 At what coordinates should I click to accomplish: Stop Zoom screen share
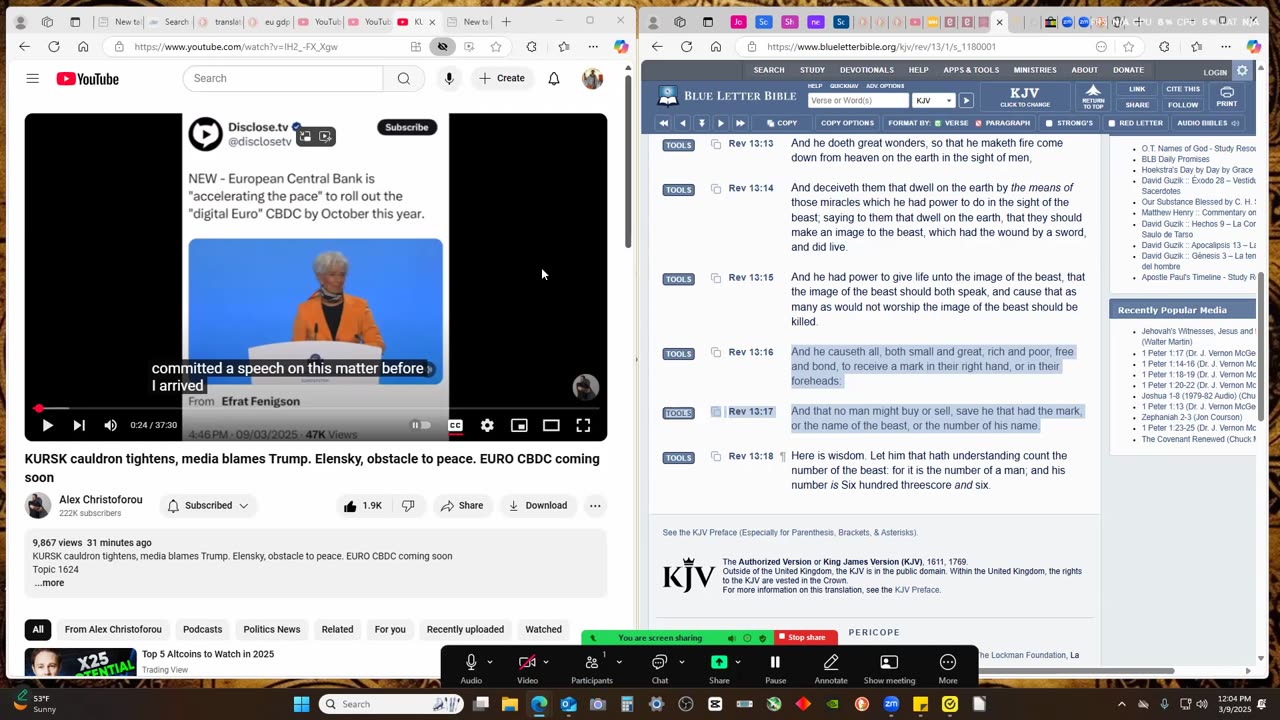click(x=806, y=638)
